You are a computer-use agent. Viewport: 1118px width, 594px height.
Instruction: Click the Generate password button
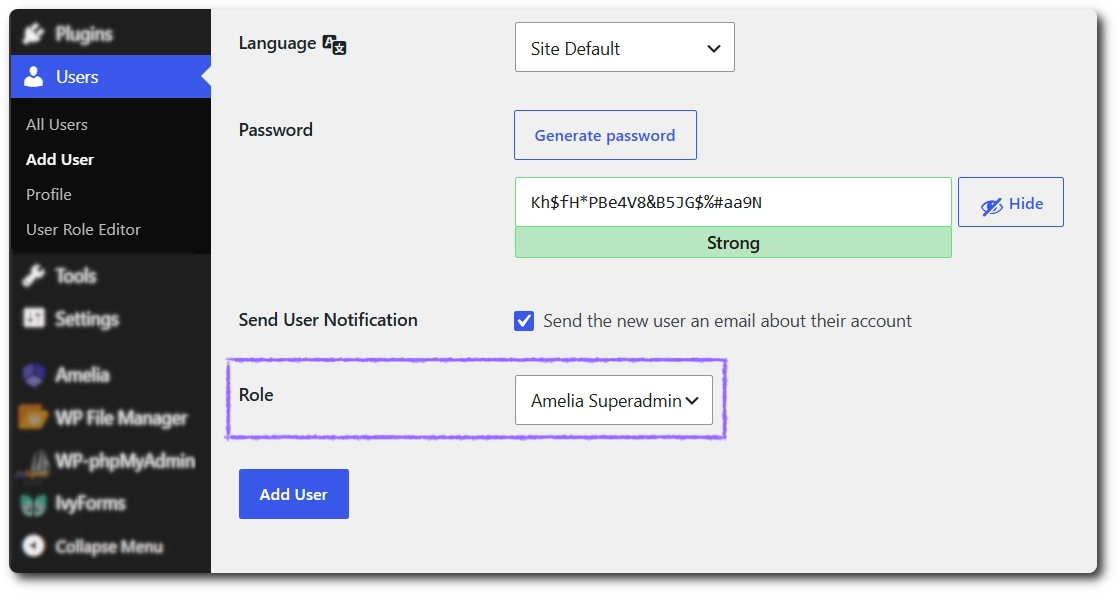605,135
